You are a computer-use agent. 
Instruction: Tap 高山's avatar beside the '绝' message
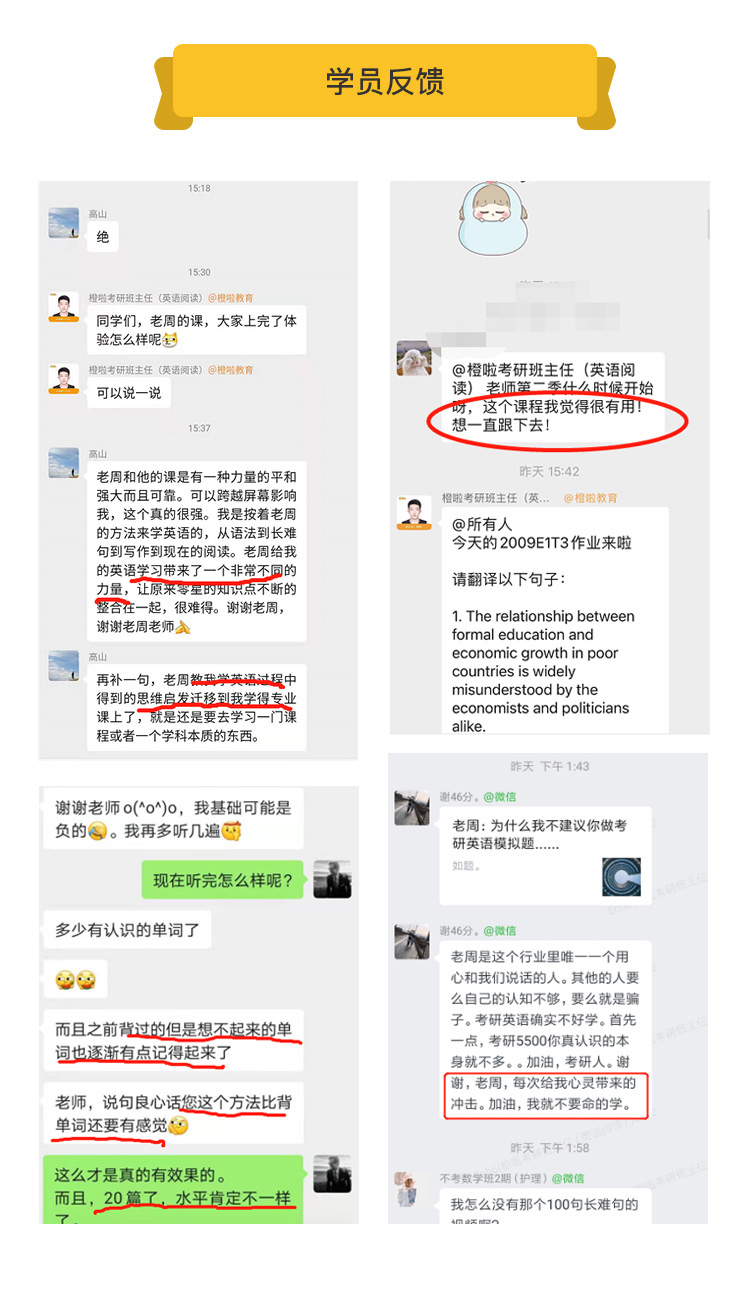point(63,222)
